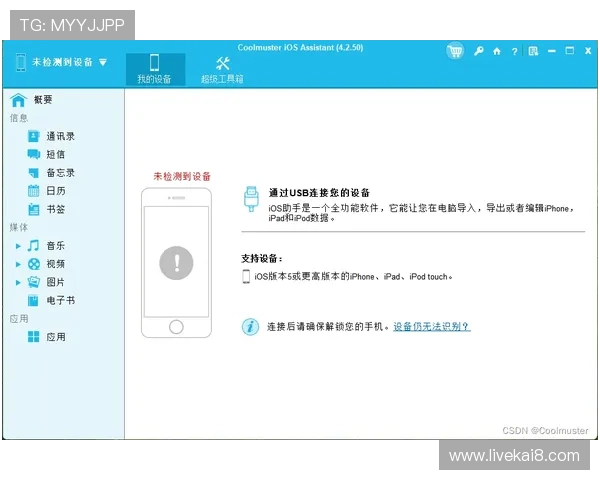Image resolution: width=600 pixels, height=480 pixels.
Task: Select 书签 in the sidebar
Action: pyautogui.click(x=55, y=209)
